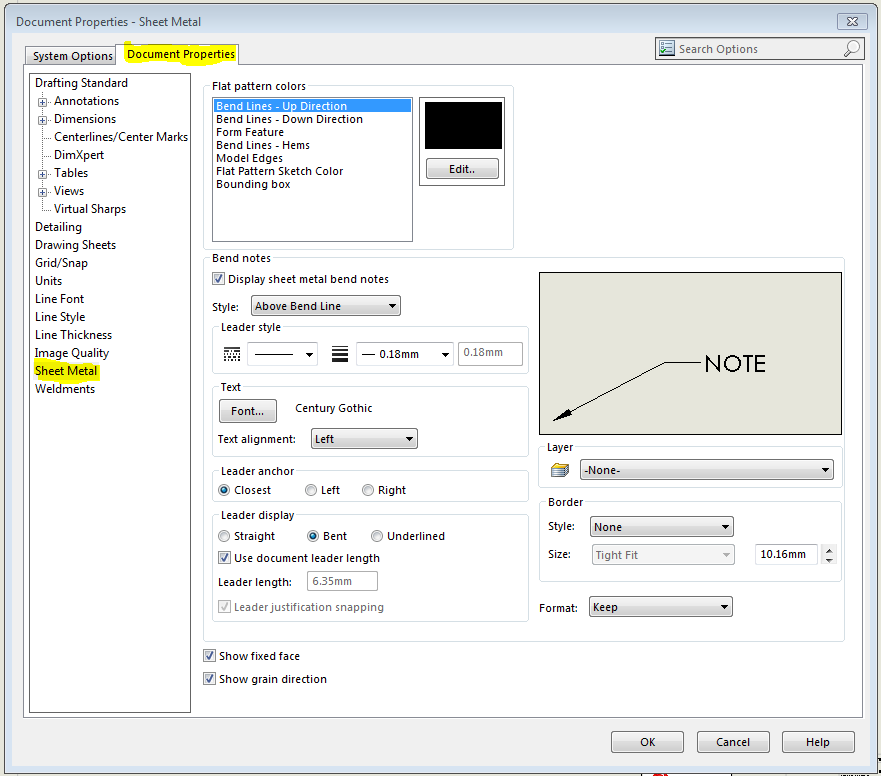Screen dimensions: 881x776
Task: Choose the Right leader anchor radio button
Action: [368, 490]
